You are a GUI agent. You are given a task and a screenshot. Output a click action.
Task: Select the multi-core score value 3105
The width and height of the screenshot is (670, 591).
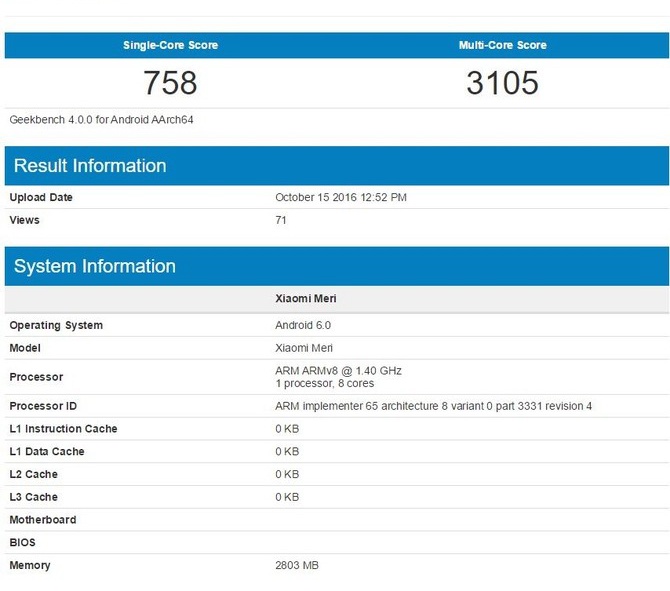(x=502, y=83)
